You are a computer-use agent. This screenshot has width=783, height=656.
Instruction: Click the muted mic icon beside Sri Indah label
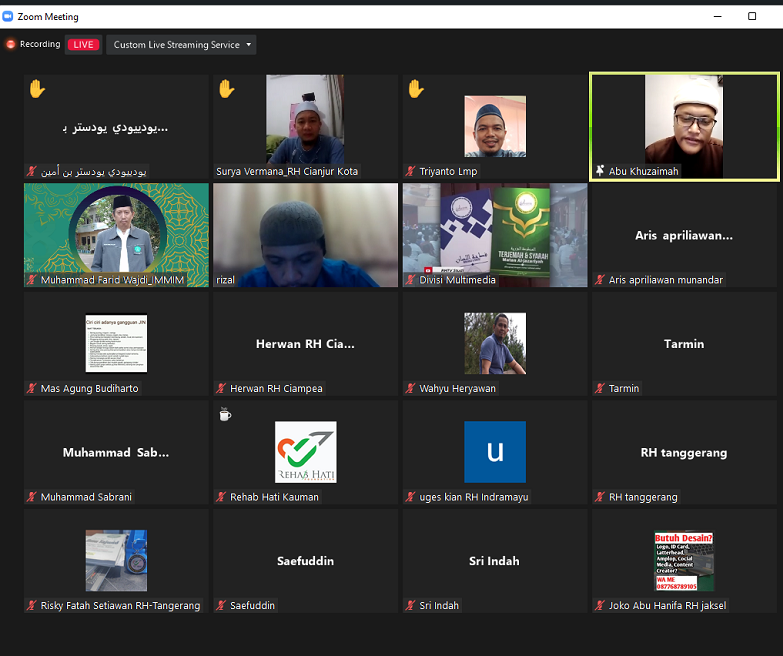click(410, 605)
